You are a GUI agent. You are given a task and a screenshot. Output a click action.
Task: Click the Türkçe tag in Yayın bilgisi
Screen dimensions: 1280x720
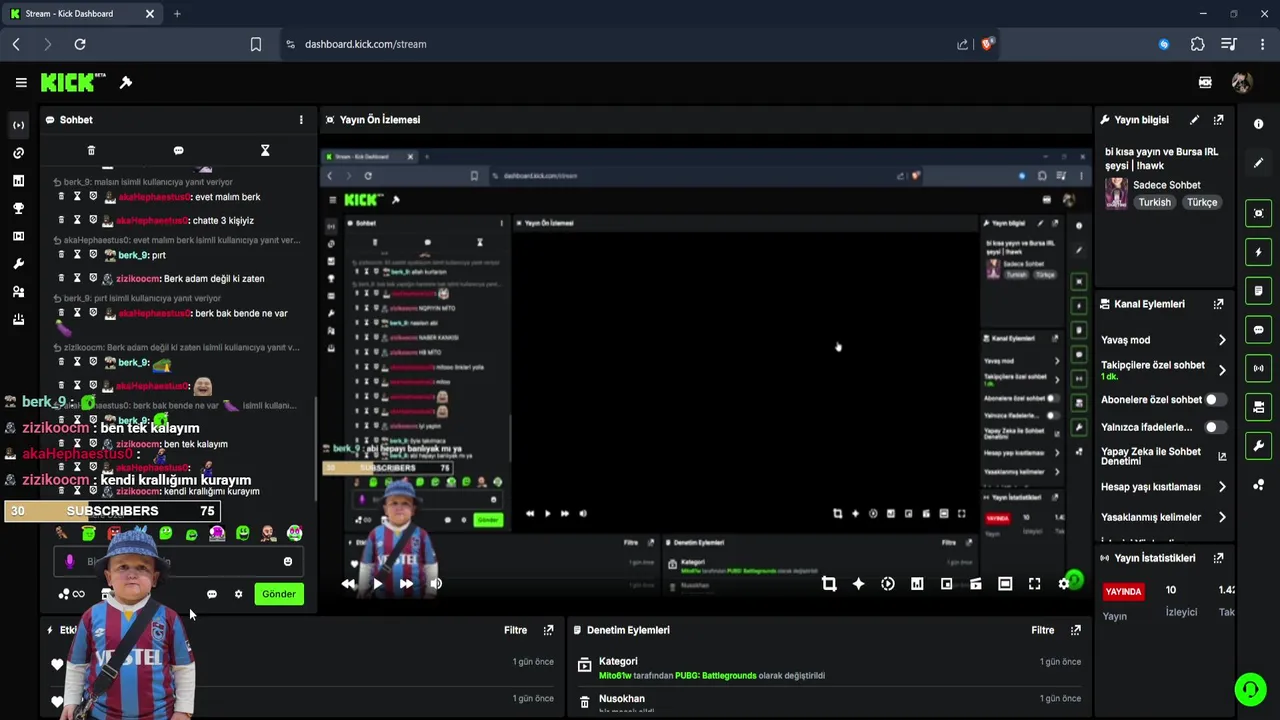(x=1202, y=202)
